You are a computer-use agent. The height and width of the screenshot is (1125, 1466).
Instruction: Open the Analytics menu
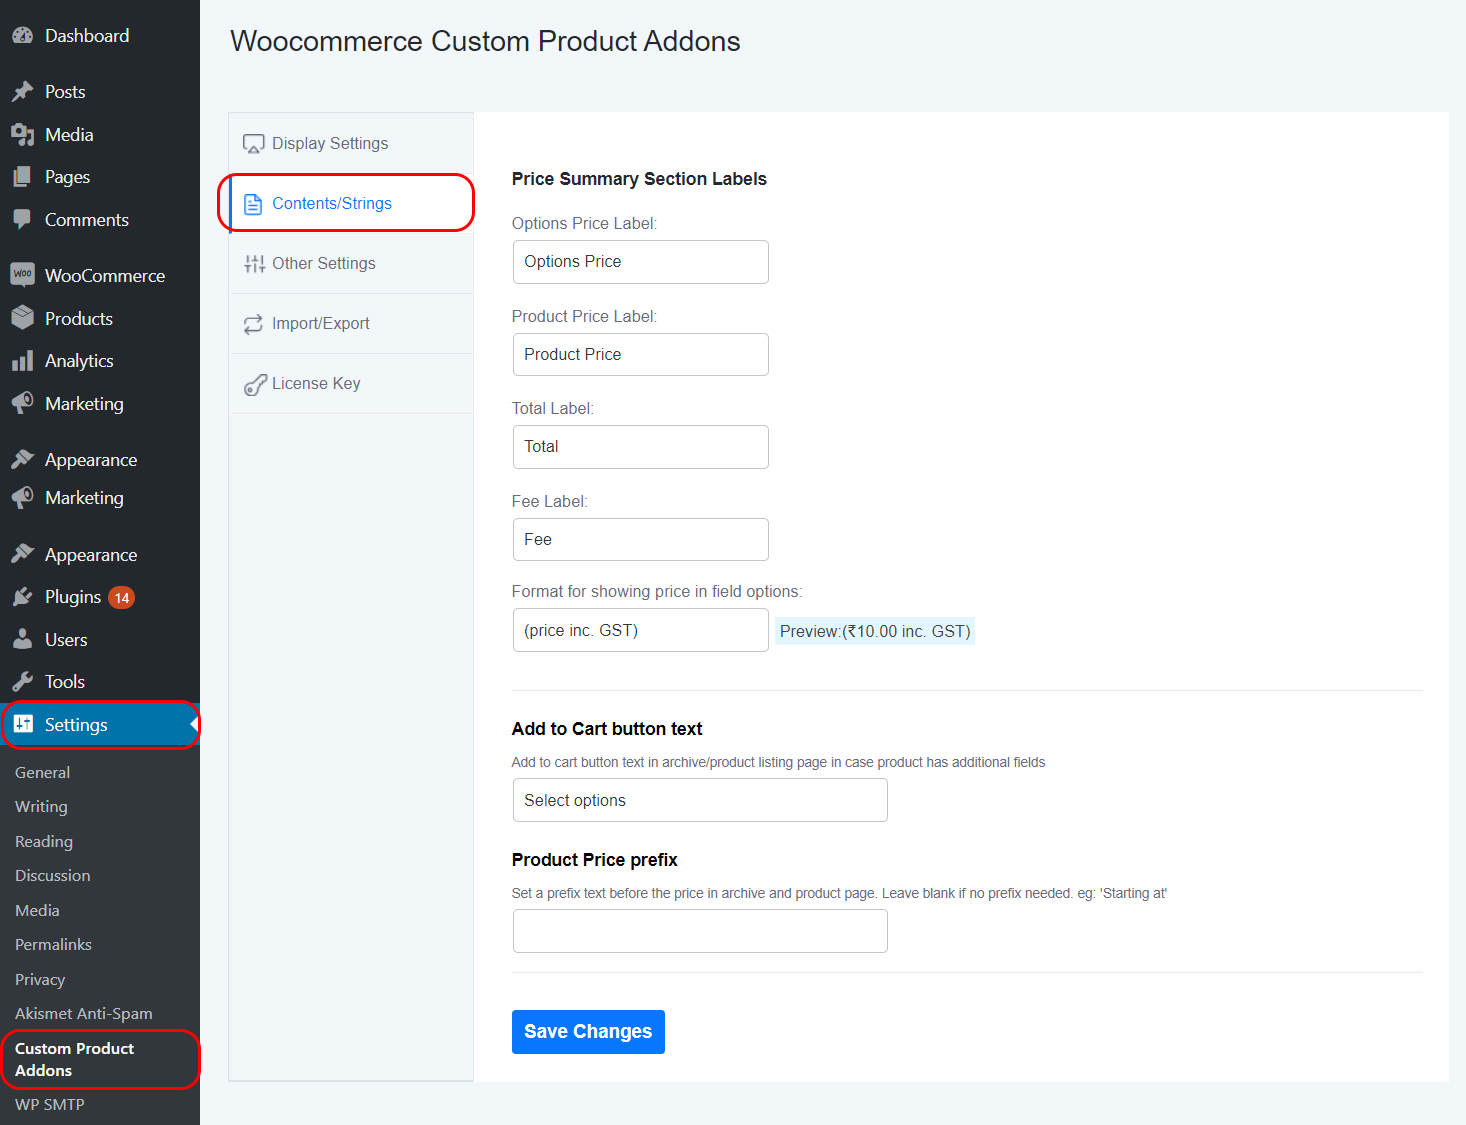[x=100, y=361]
